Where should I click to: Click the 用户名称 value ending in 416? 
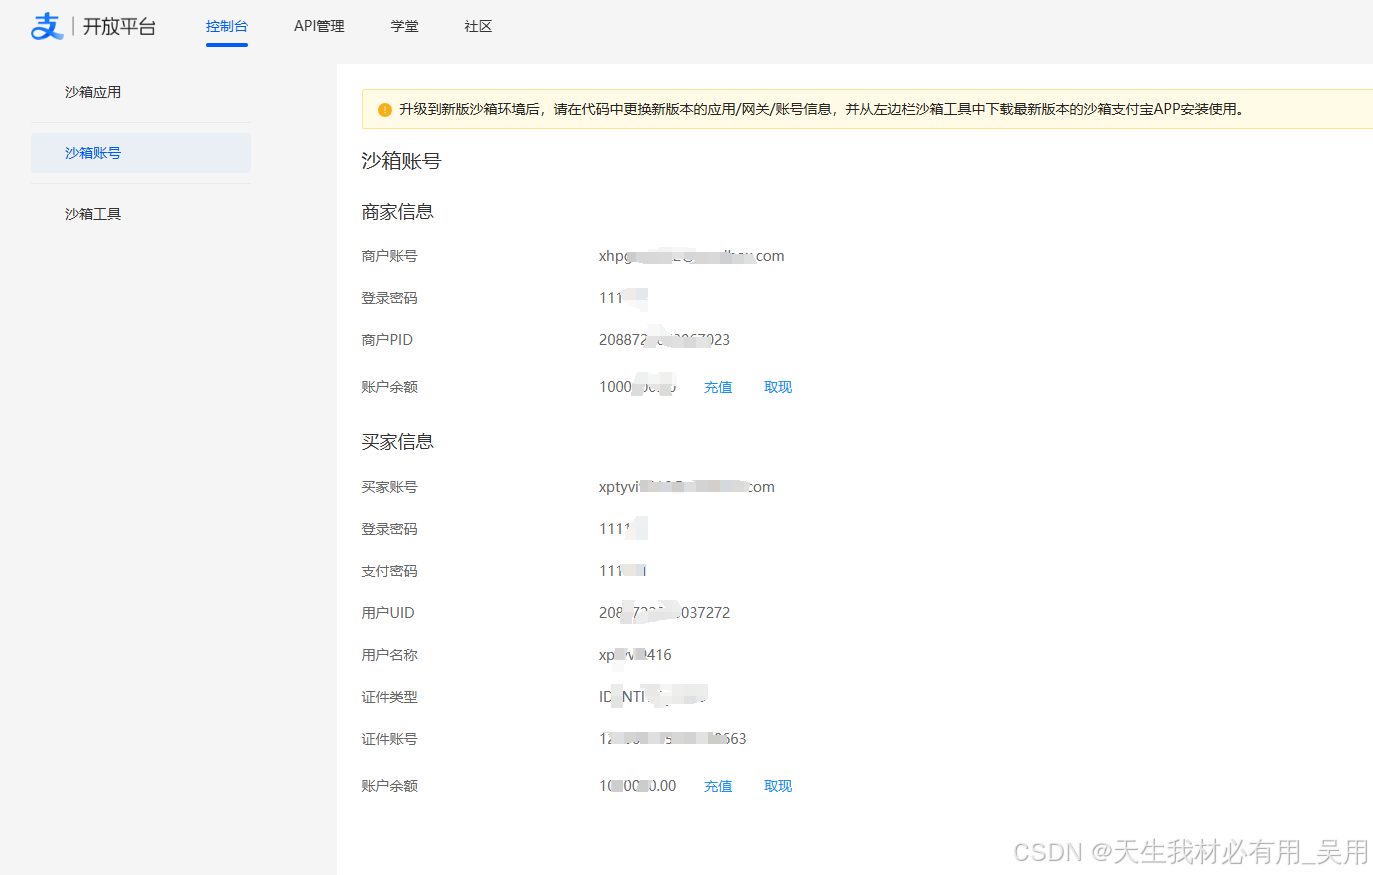coord(635,655)
